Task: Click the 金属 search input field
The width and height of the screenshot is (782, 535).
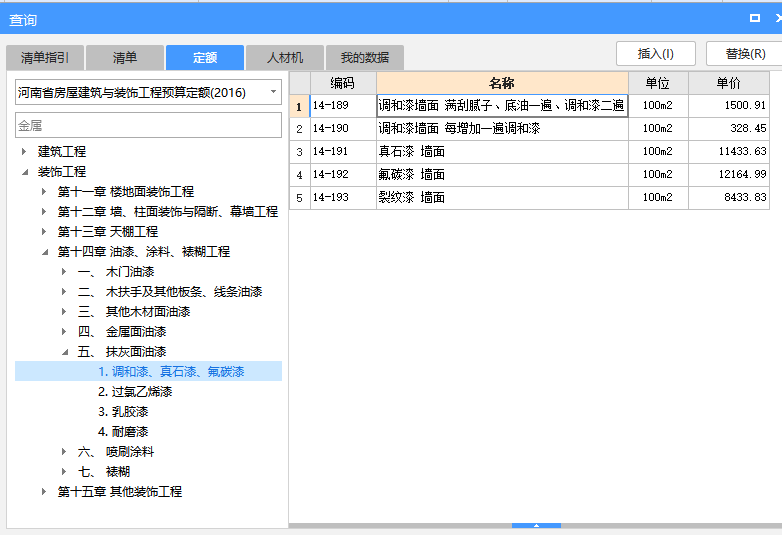Action: pos(148,125)
